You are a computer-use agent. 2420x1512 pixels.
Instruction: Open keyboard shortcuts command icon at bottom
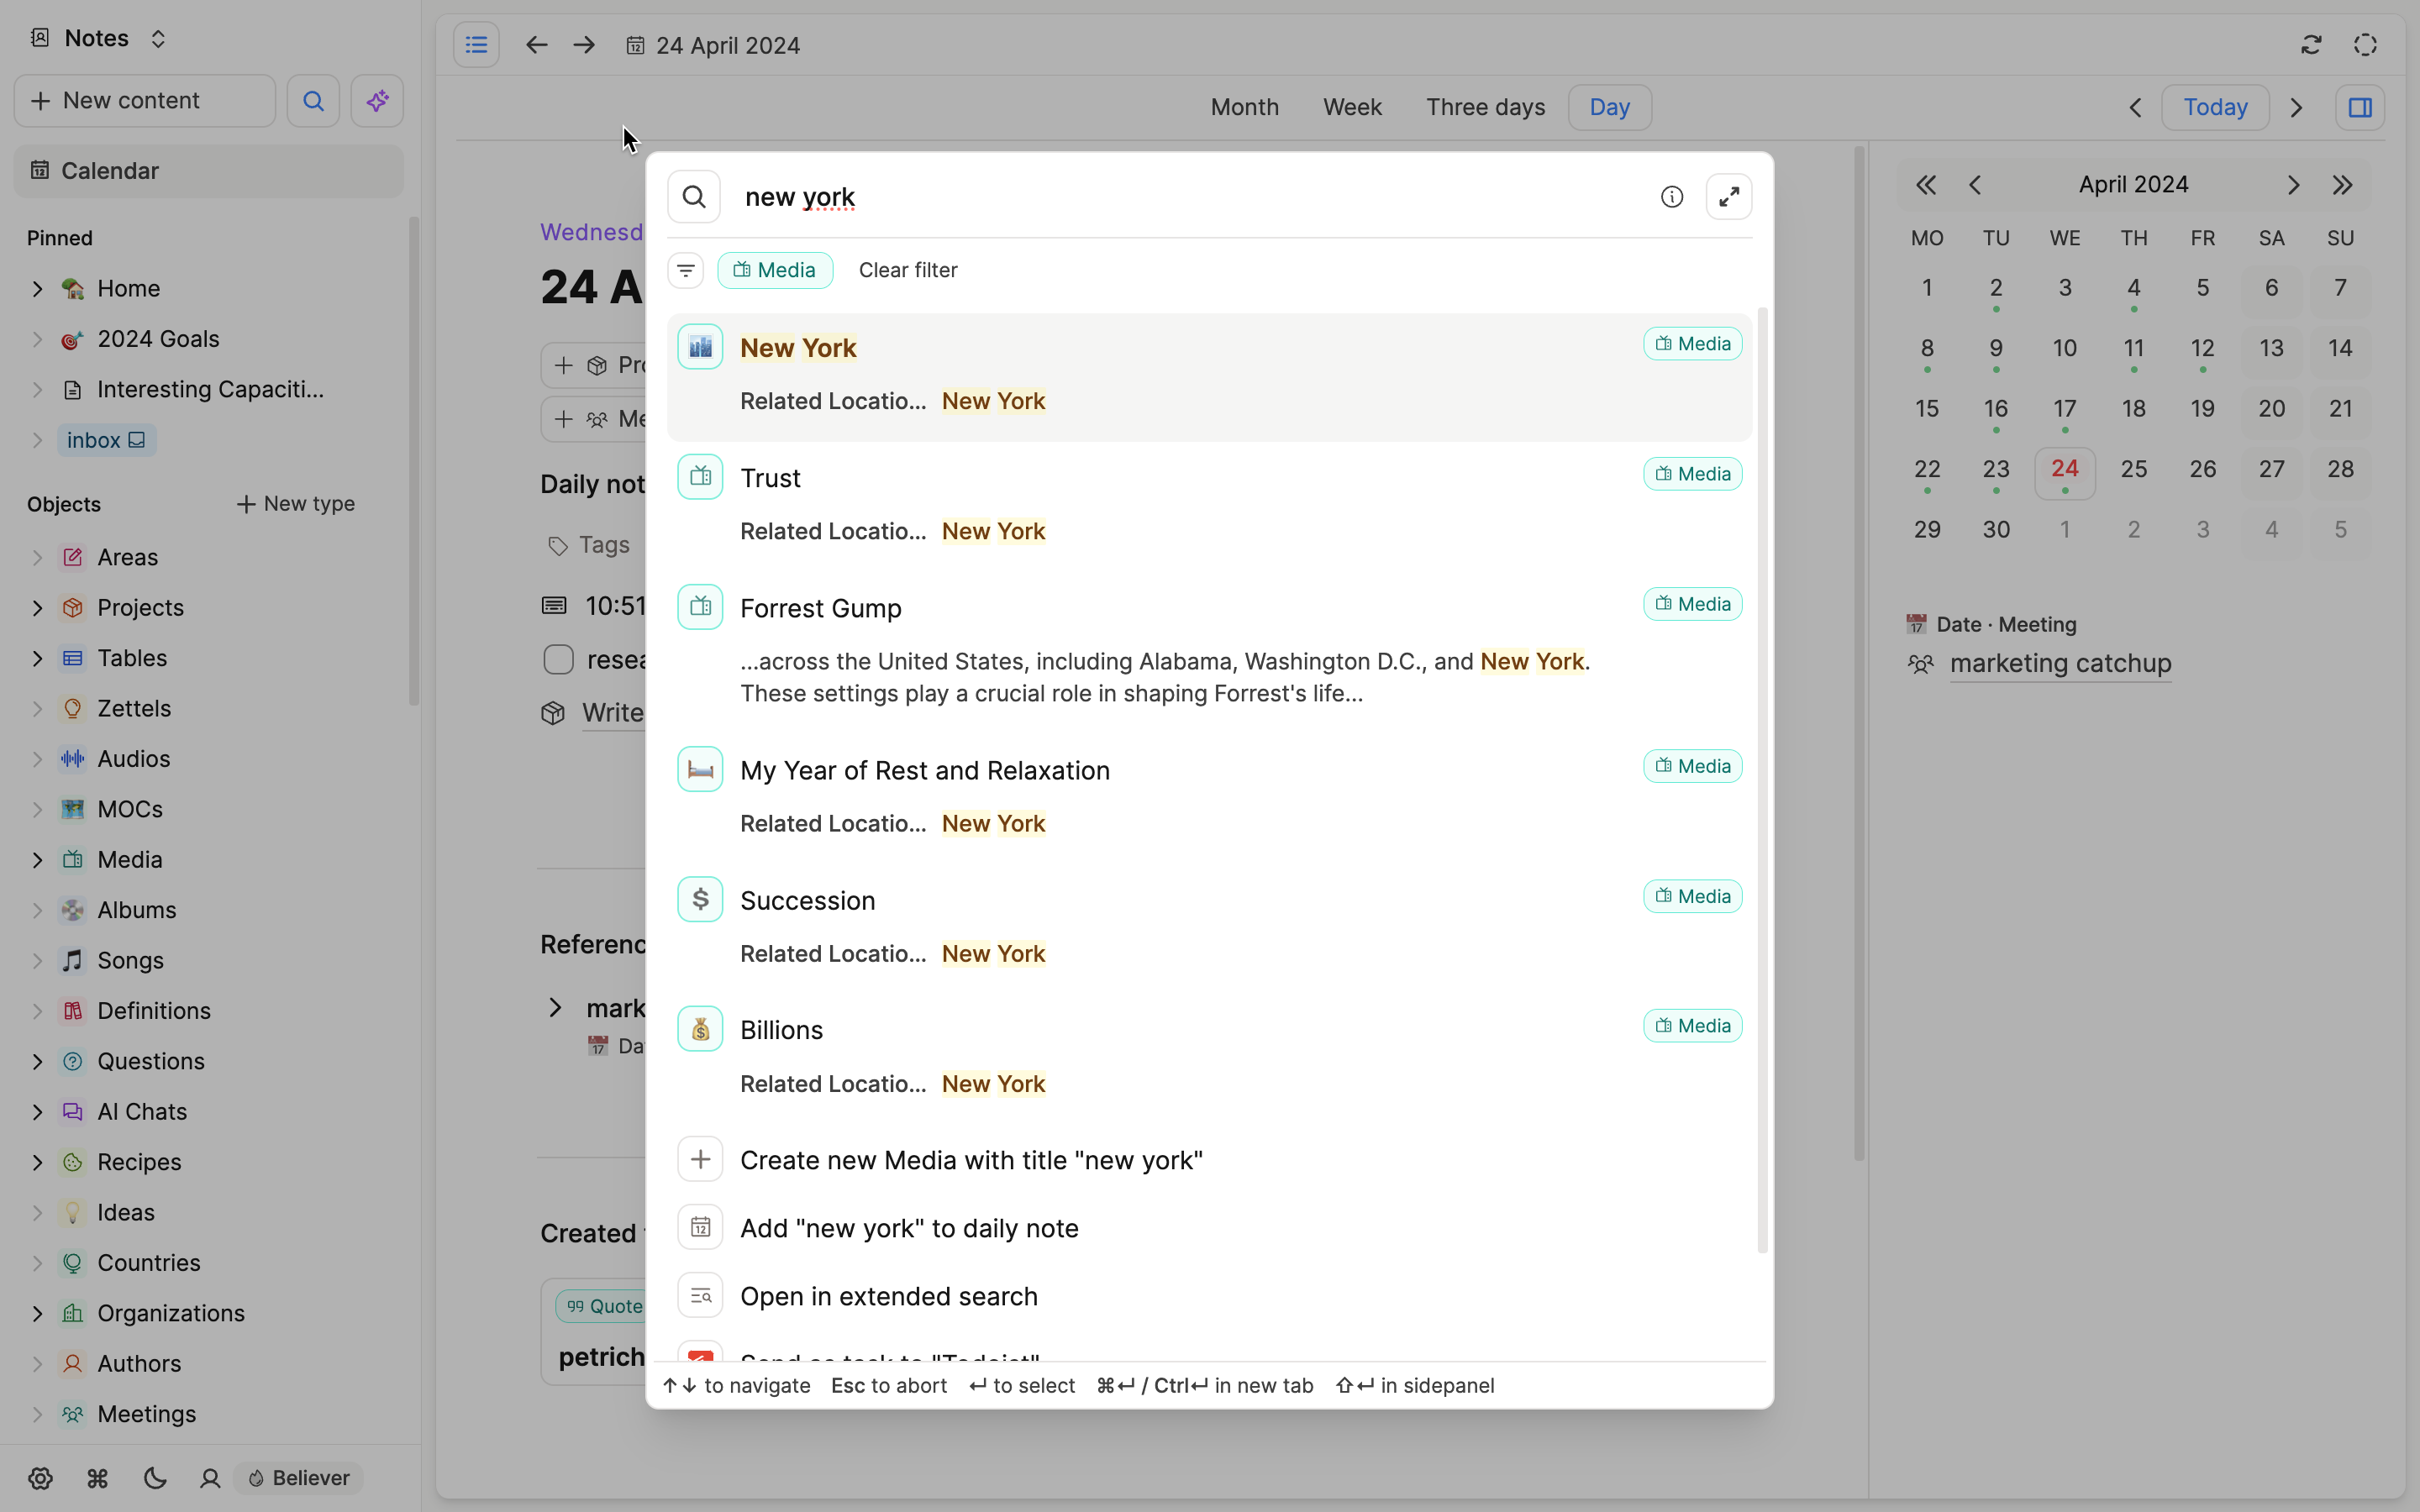pos(97,1478)
